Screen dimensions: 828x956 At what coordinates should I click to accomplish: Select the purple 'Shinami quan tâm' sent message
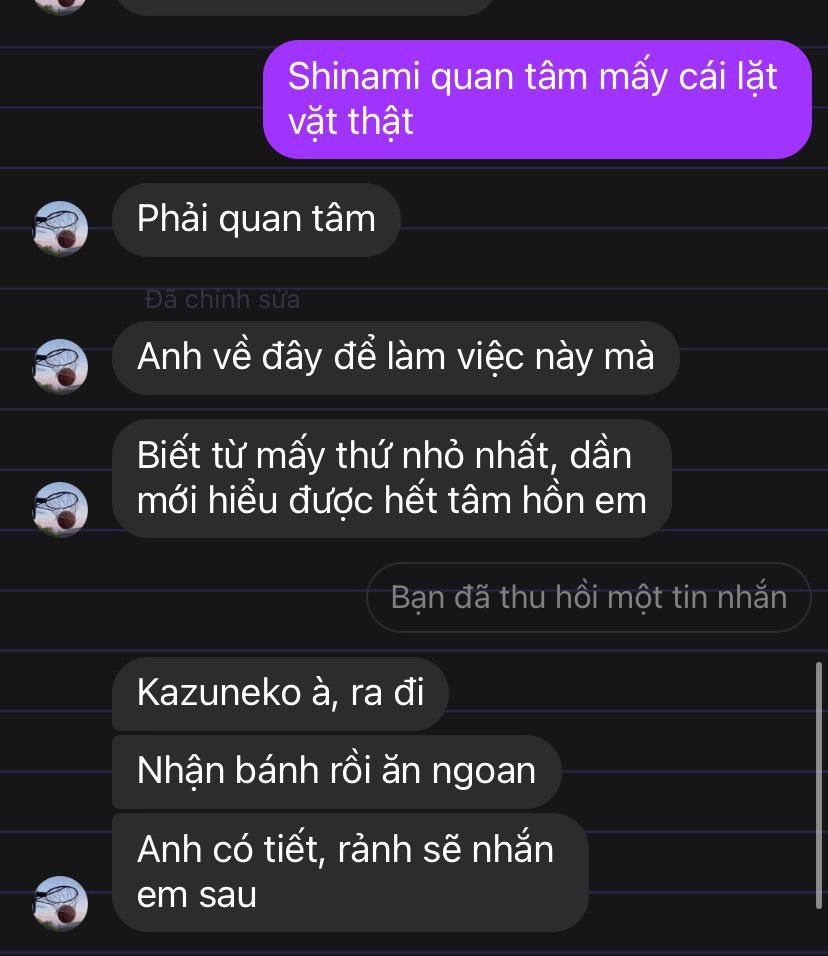tap(537, 99)
